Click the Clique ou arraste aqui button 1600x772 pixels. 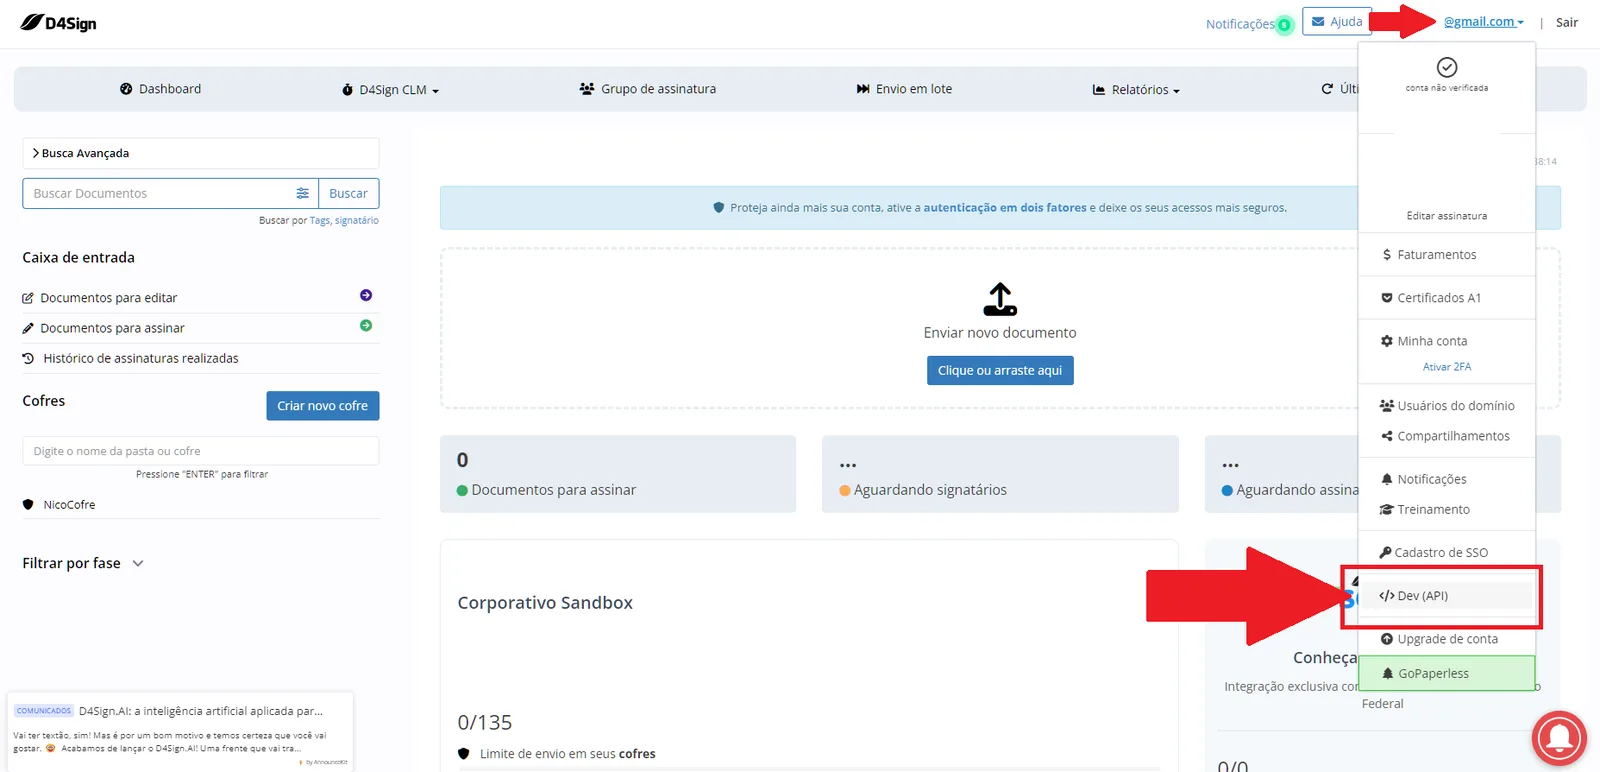[x=1000, y=370]
